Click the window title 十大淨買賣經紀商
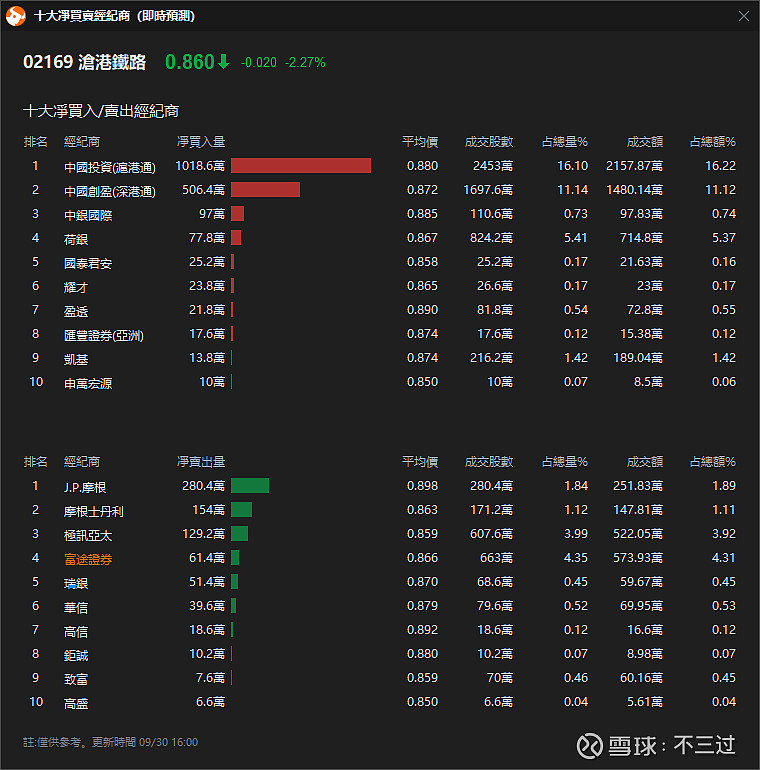 tap(114, 16)
